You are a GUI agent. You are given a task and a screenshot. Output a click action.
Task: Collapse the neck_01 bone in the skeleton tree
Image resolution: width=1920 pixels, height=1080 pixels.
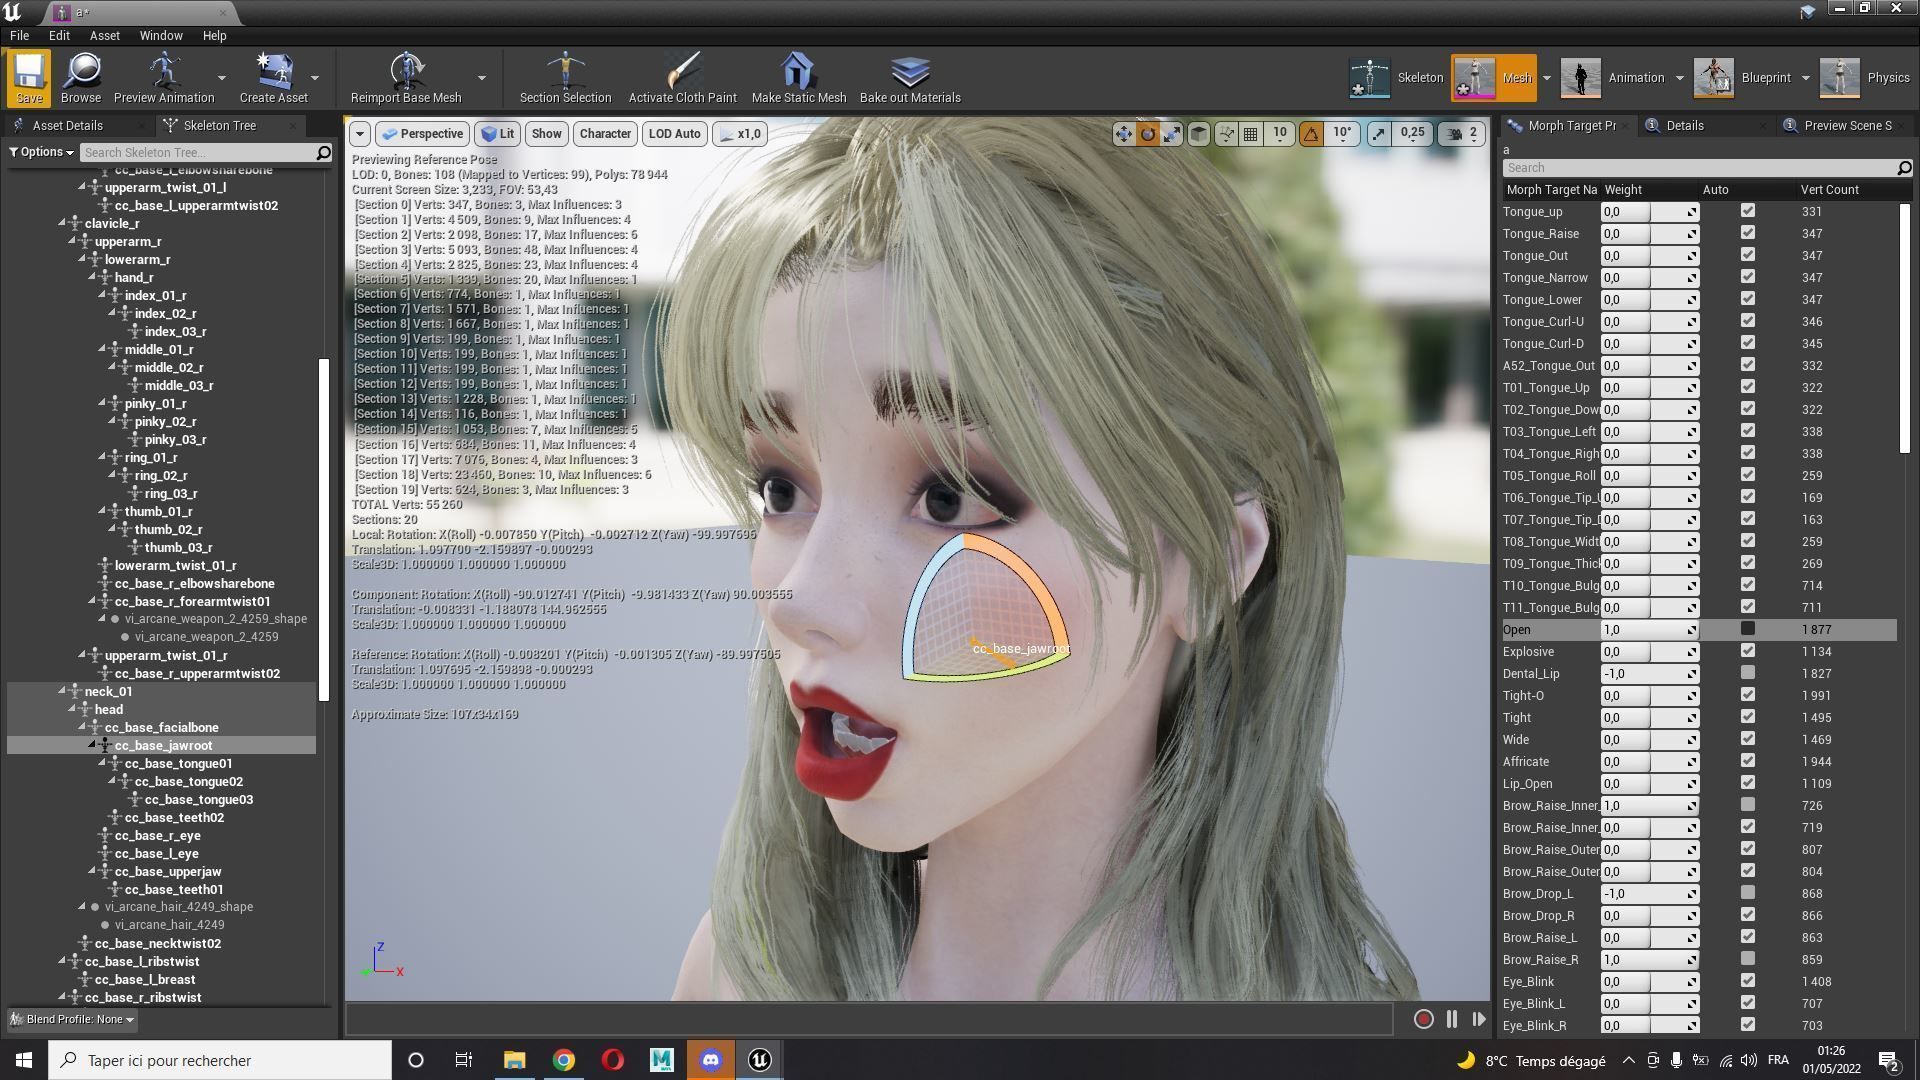coord(62,691)
